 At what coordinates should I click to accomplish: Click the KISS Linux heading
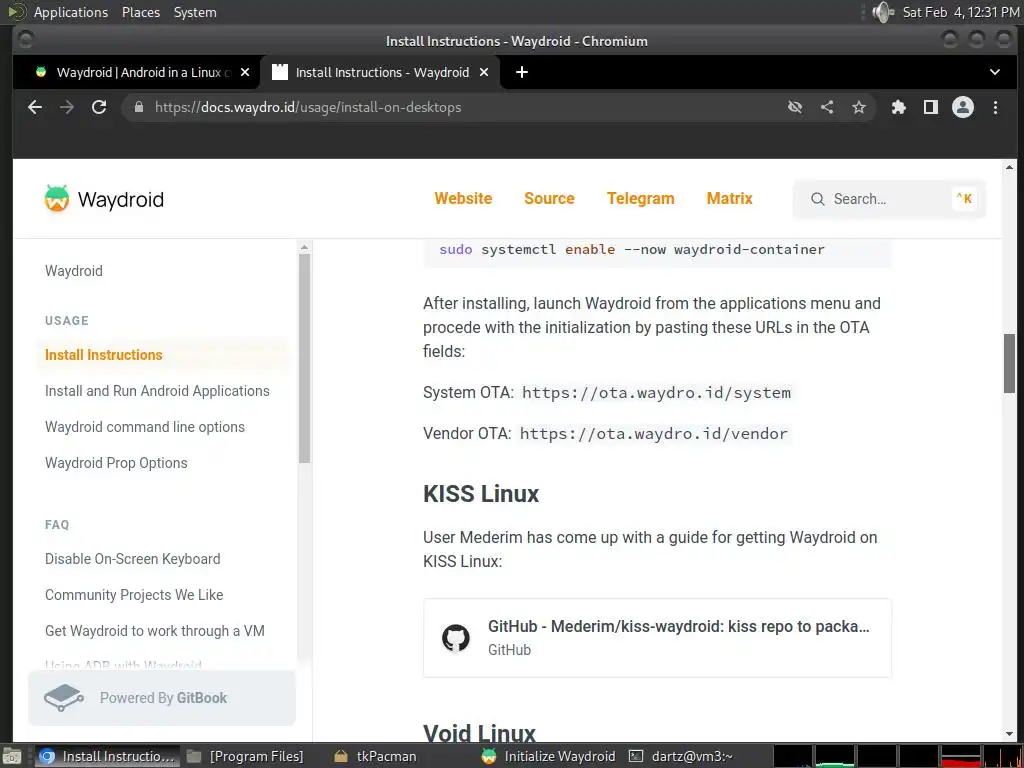481,494
